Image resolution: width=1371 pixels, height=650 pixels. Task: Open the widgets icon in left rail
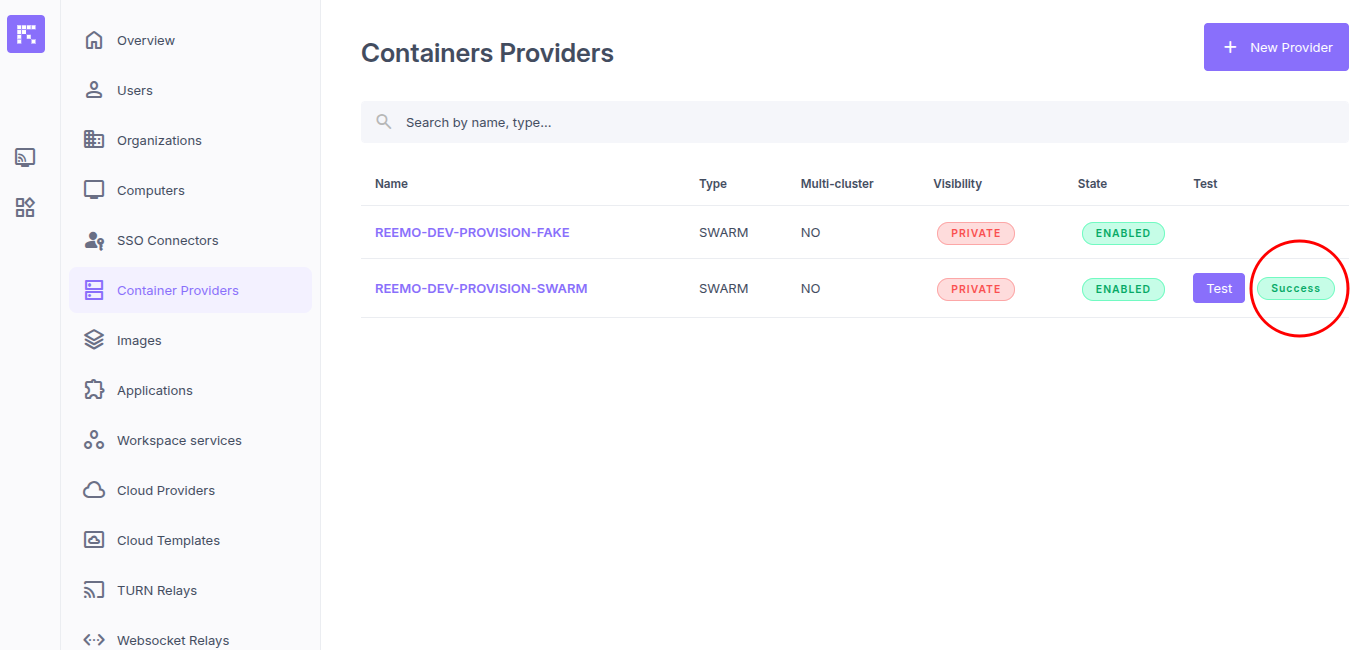coord(25,207)
